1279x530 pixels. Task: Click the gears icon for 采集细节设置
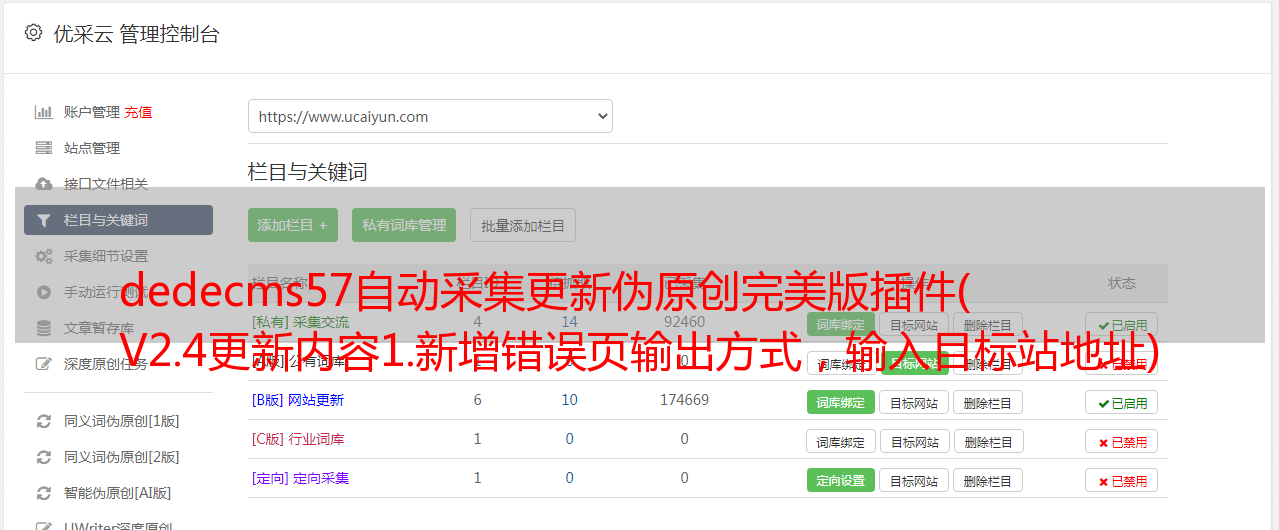coord(43,256)
